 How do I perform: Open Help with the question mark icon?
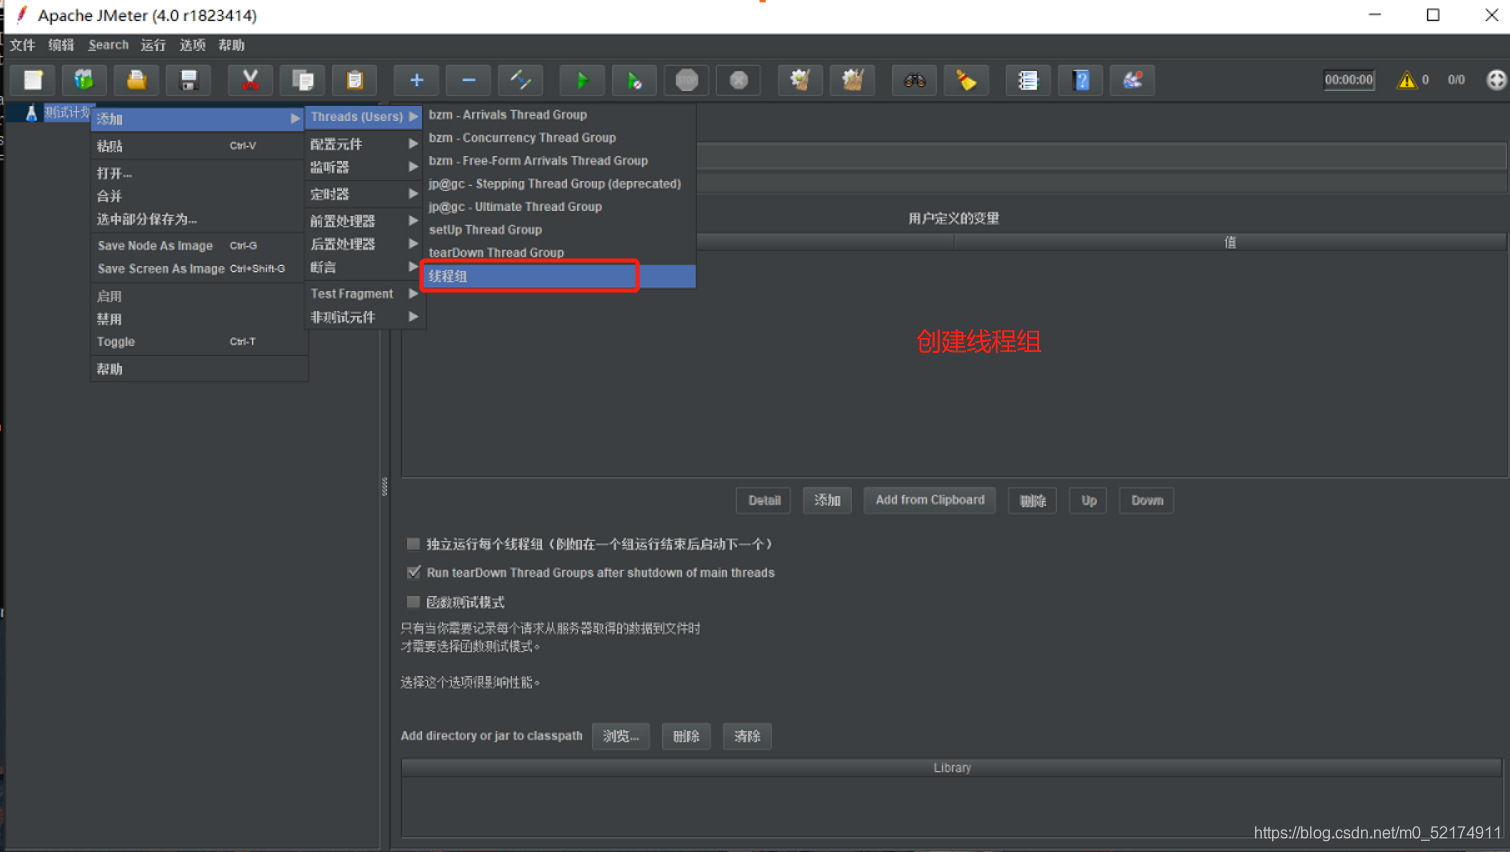tap(1080, 80)
